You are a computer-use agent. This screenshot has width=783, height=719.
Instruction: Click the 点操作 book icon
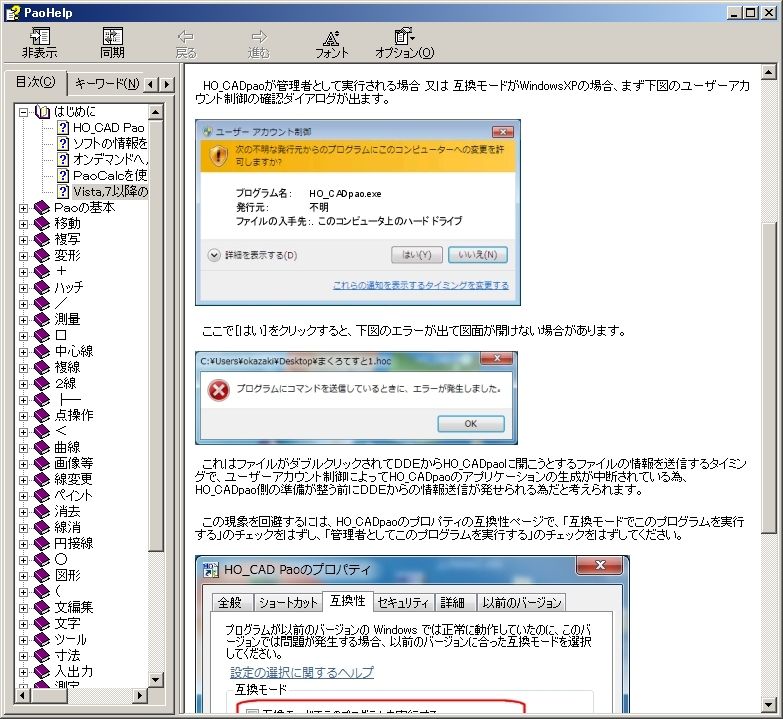pyautogui.click(x=41, y=416)
